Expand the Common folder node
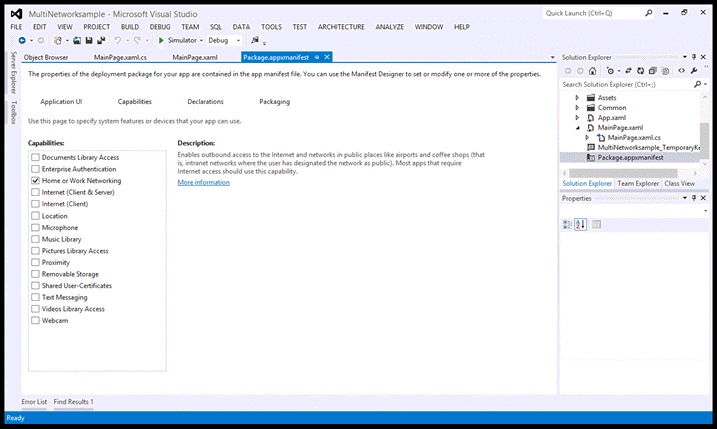The width and height of the screenshot is (717, 429). 577,108
